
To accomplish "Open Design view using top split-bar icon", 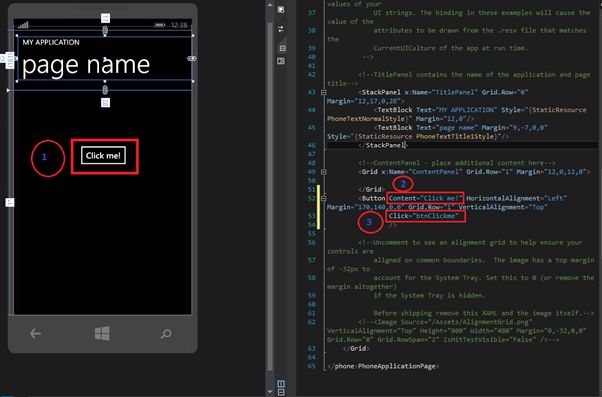I will (x=281, y=10).
